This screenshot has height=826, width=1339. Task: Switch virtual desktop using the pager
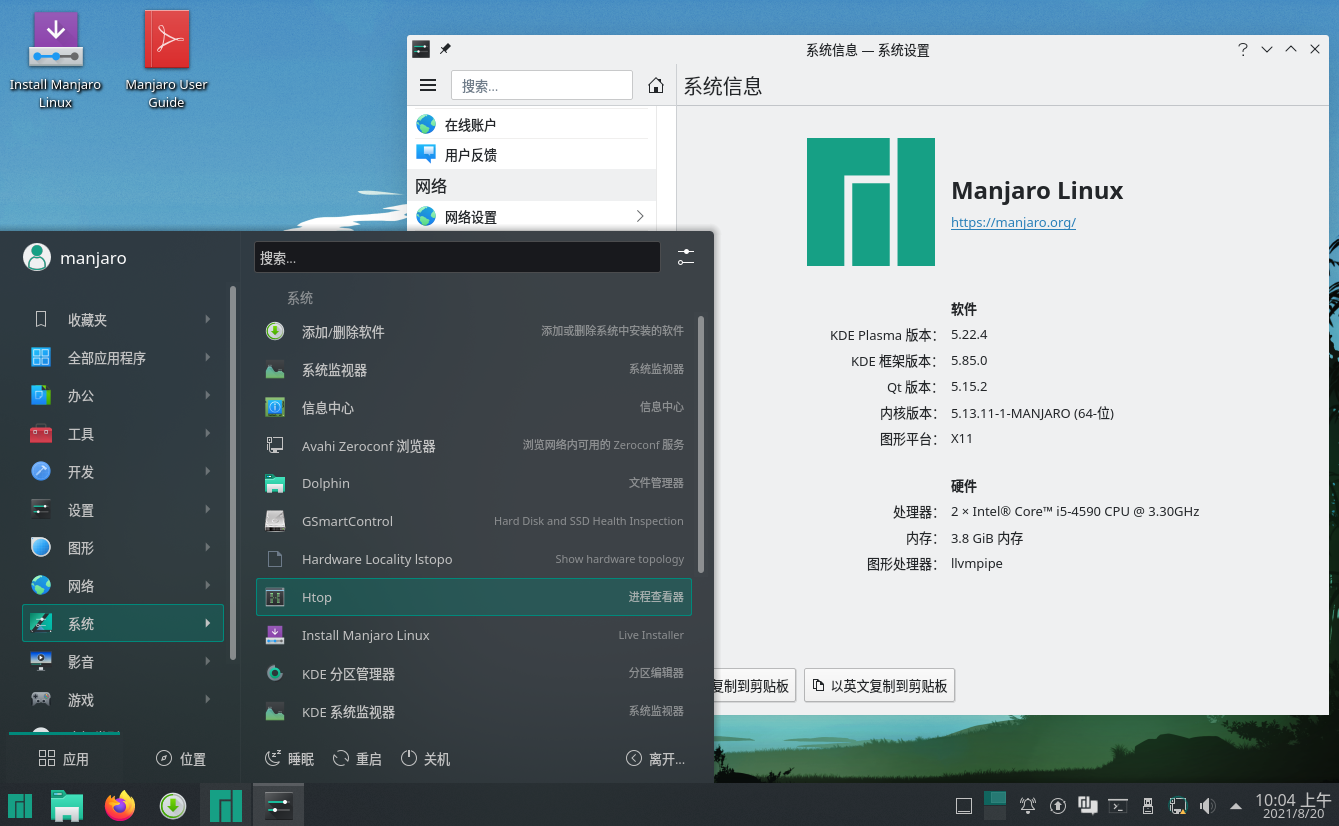[x=995, y=805]
